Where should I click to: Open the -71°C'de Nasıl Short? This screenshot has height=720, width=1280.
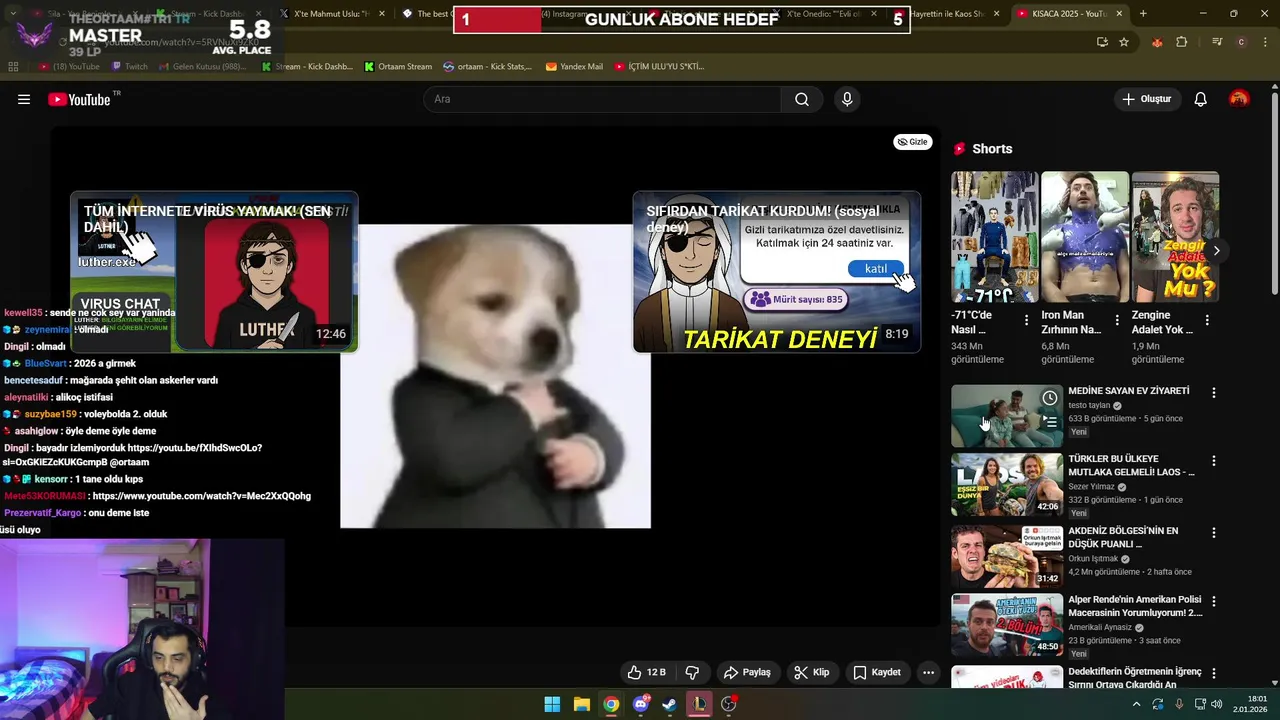coord(995,236)
